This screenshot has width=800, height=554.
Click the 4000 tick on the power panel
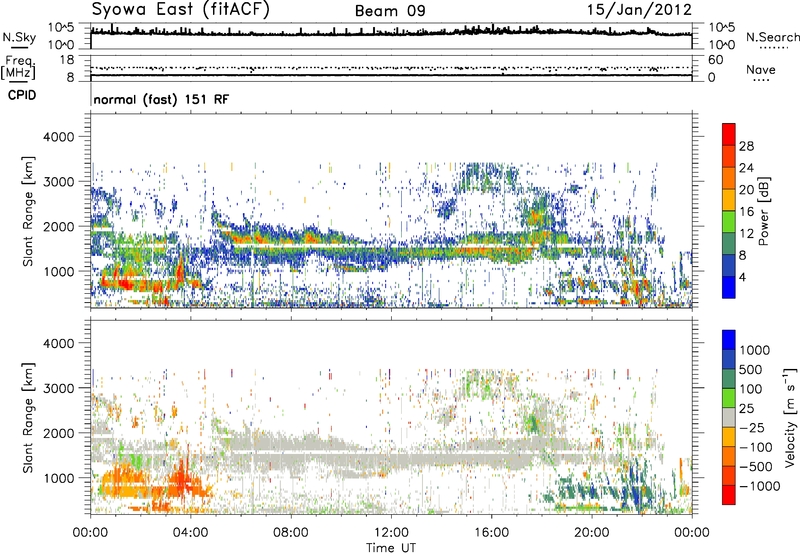[x=58, y=137]
